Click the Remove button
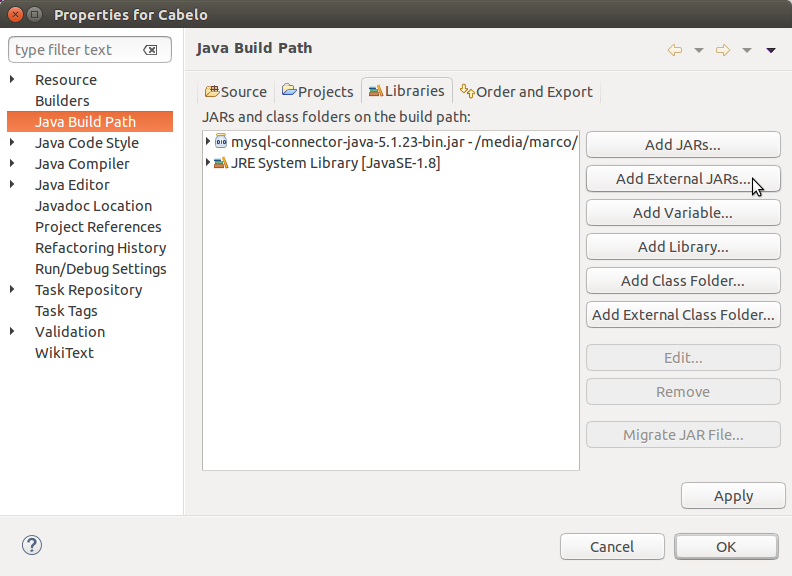Image resolution: width=792 pixels, height=576 pixels. pos(683,392)
